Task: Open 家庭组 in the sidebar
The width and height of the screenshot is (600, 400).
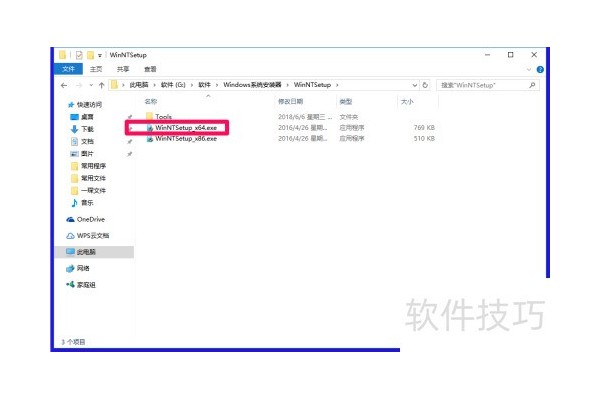Action: tap(81, 285)
